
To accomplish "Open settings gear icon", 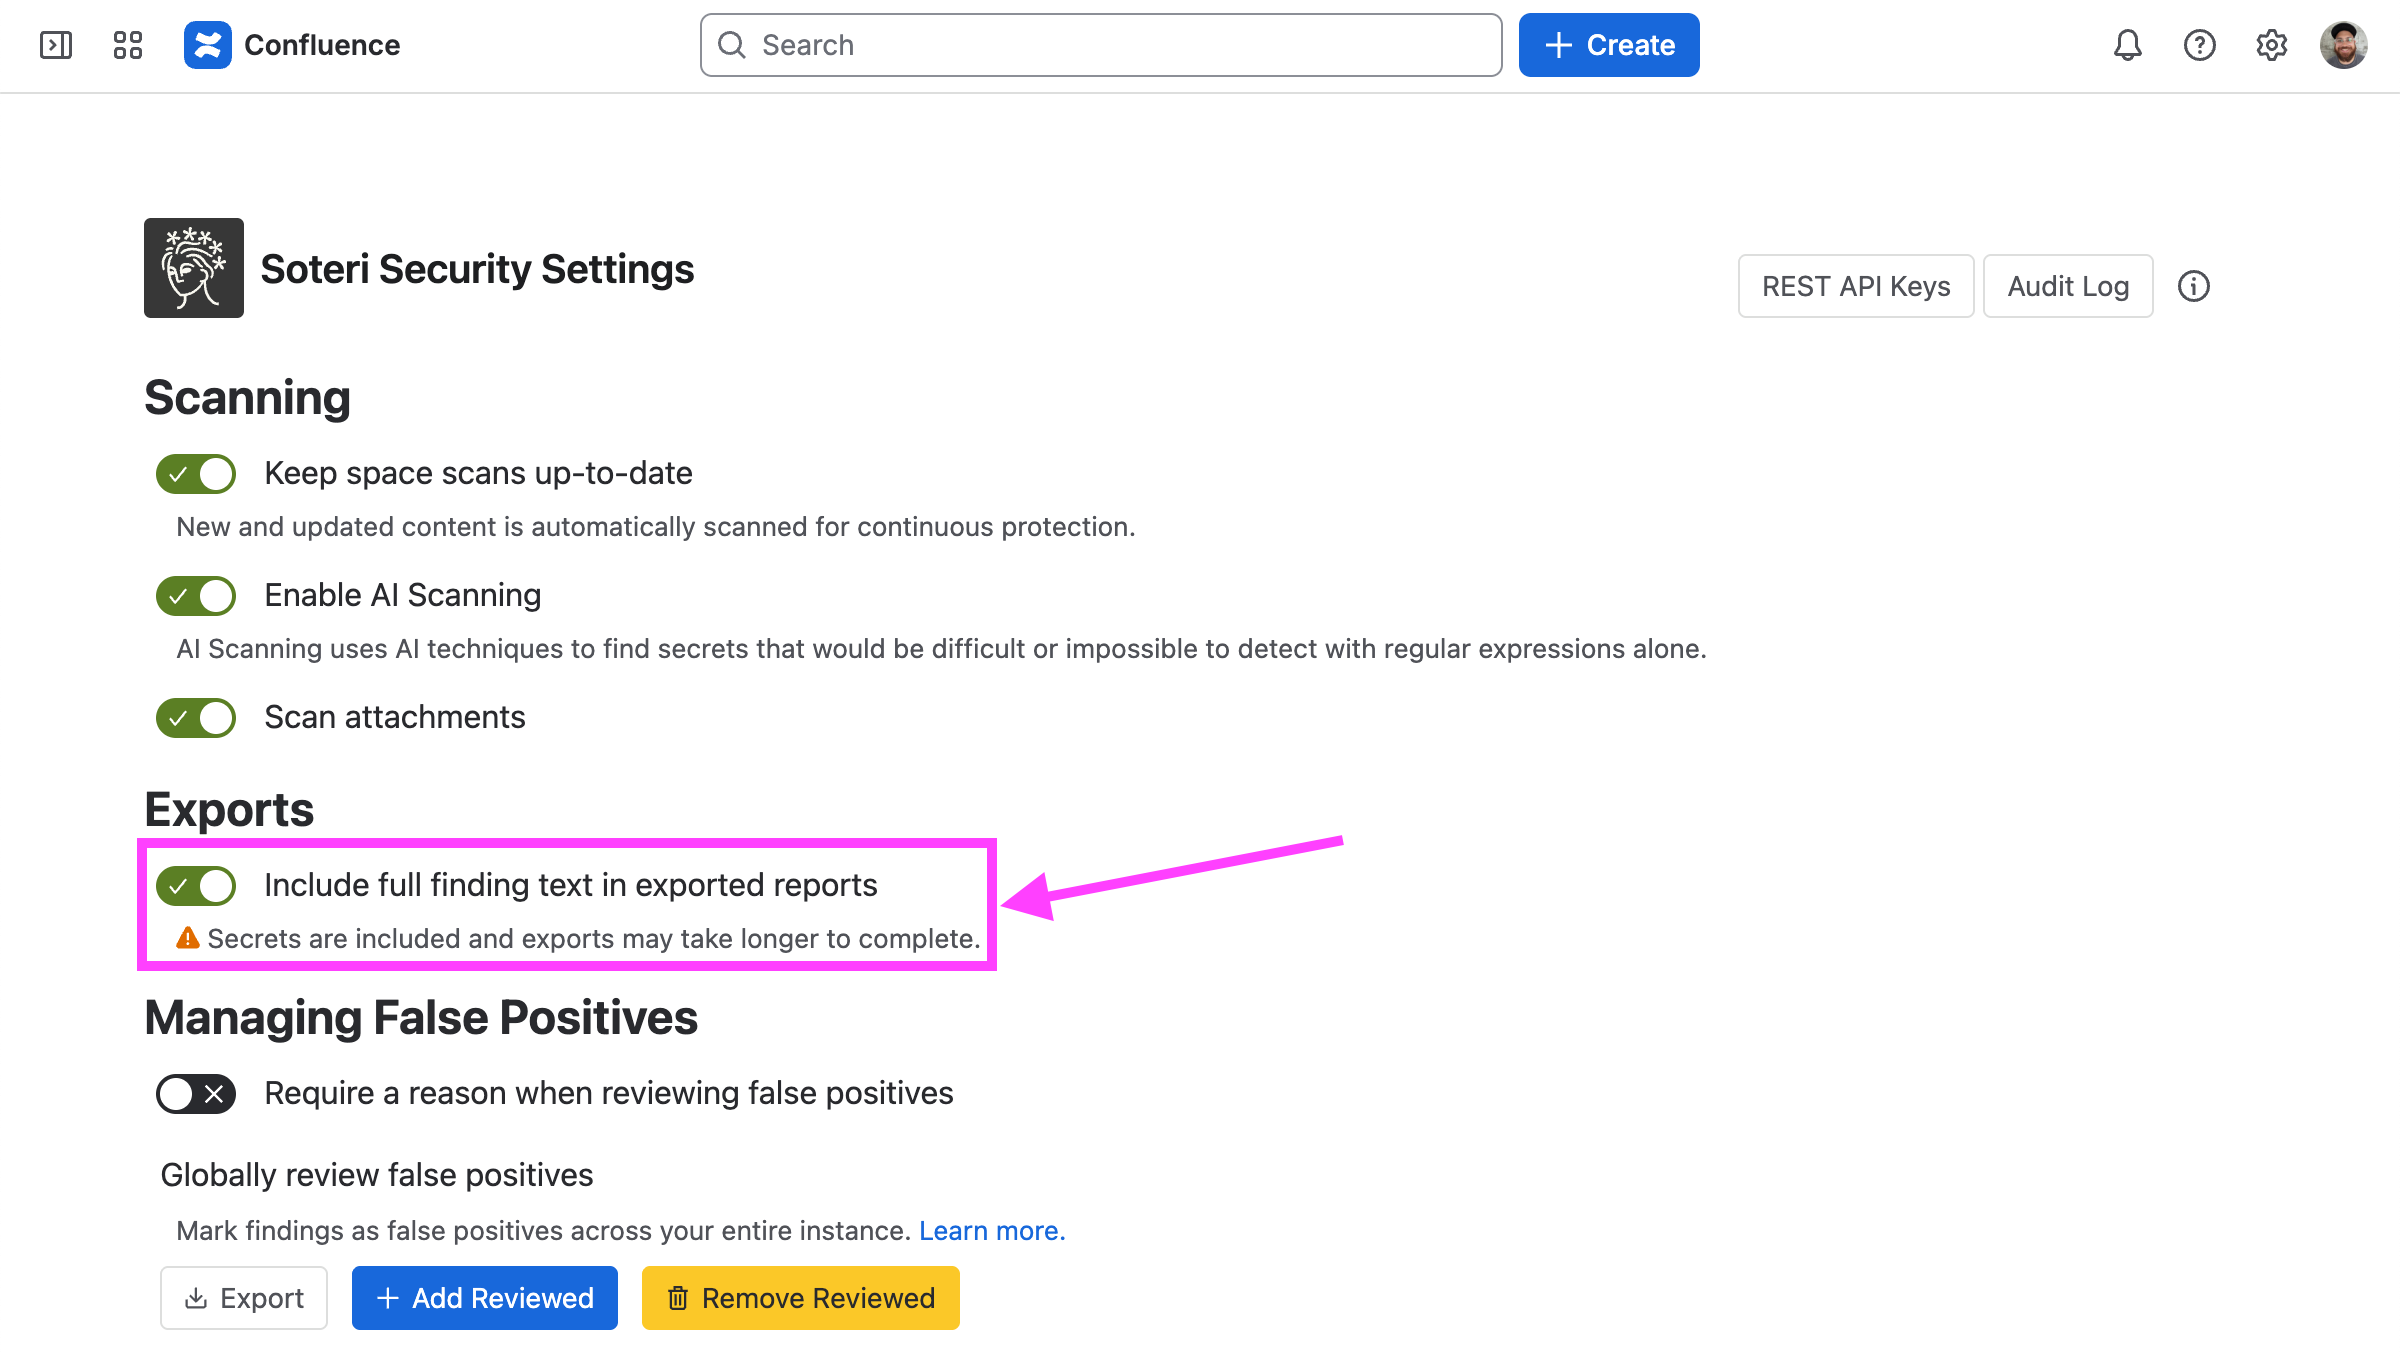I will pyautogui.click(x=2272, y=45).
